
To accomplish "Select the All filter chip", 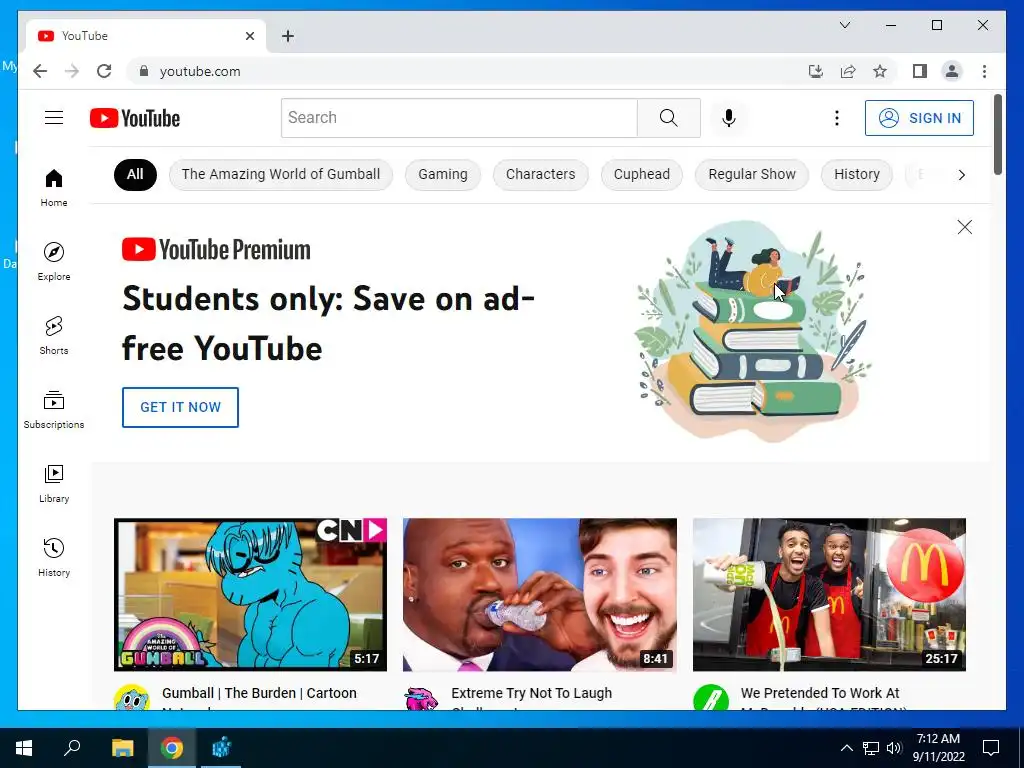I will point(135,174).
